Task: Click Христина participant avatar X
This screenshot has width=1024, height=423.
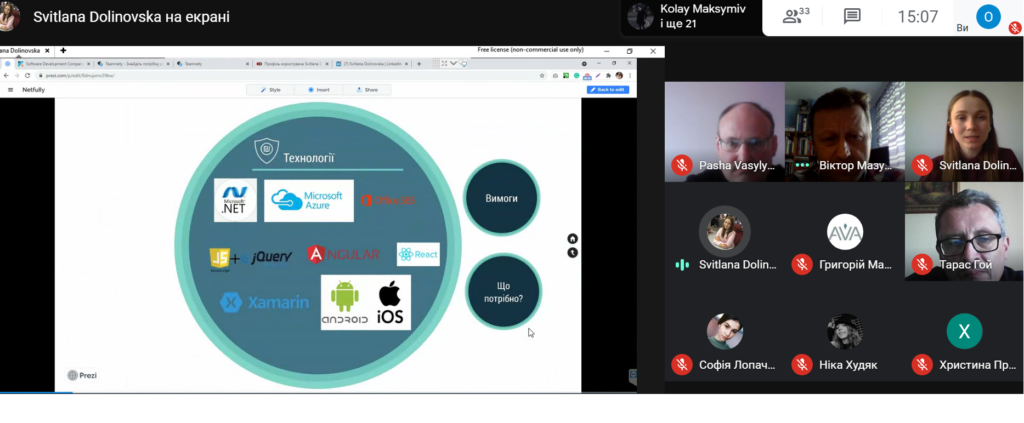Action: click(x=964, y=332)
